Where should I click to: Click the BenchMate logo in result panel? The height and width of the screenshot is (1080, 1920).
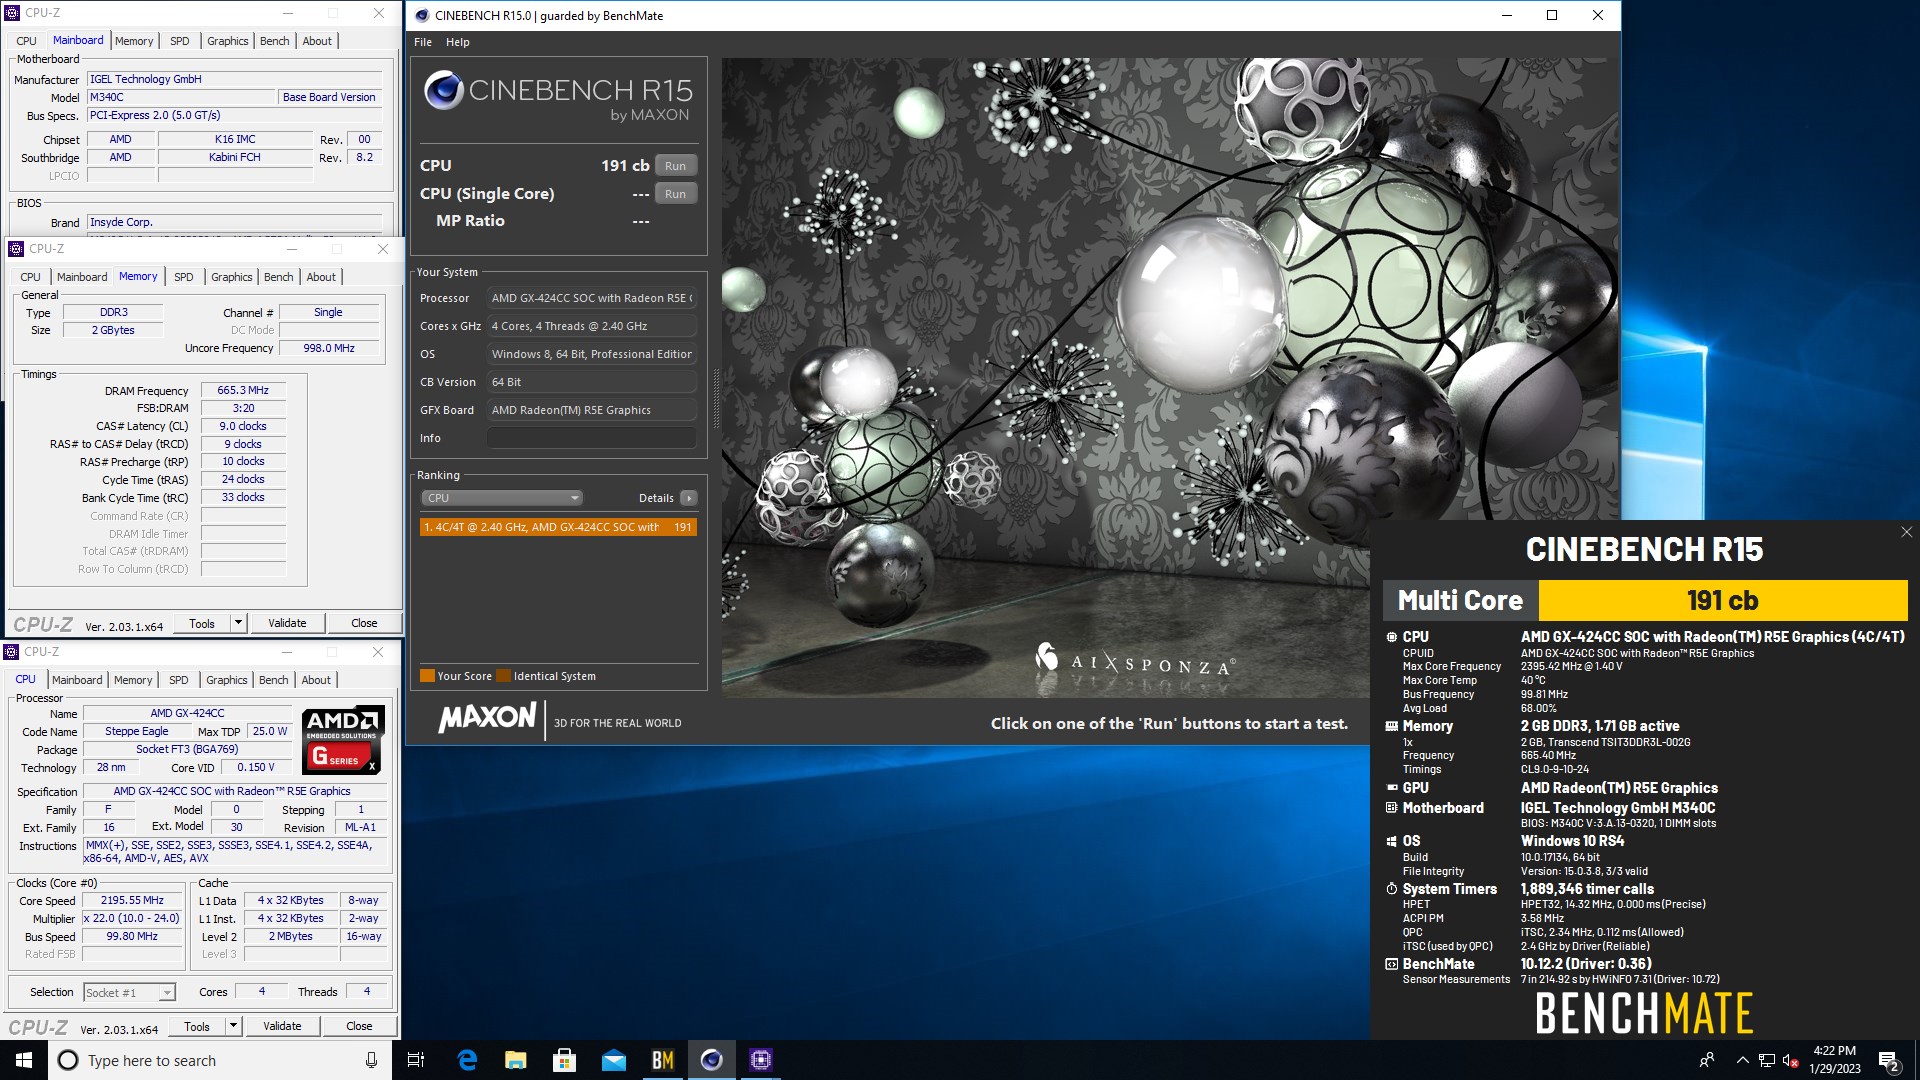tap(1644, 1014)
